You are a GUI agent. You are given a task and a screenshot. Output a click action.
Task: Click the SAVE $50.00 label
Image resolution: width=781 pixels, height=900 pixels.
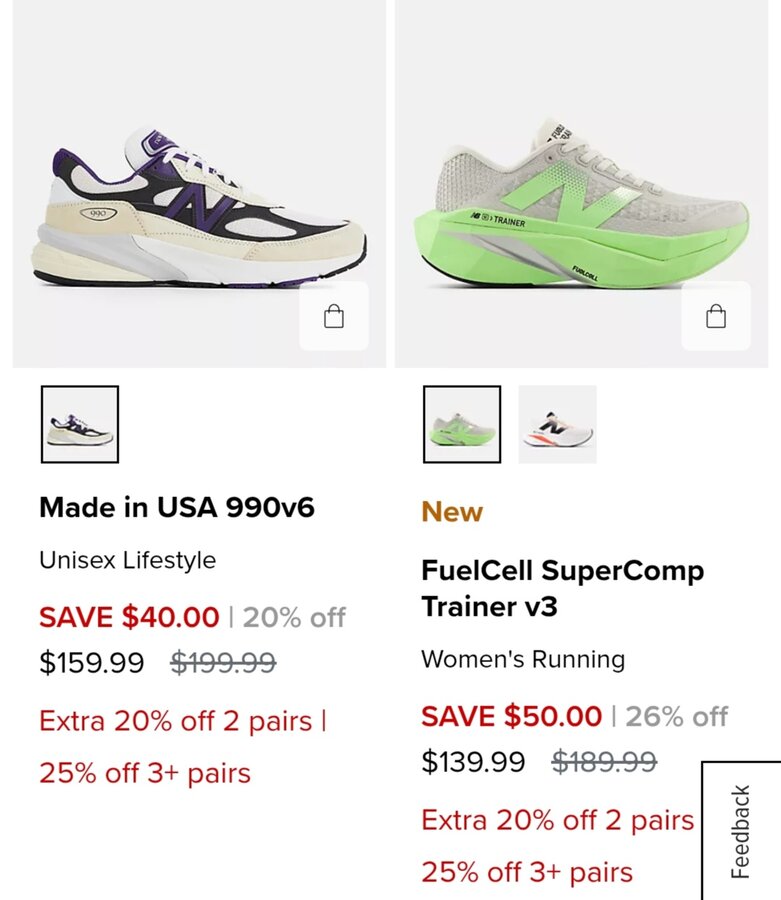(x=511, y=716)
